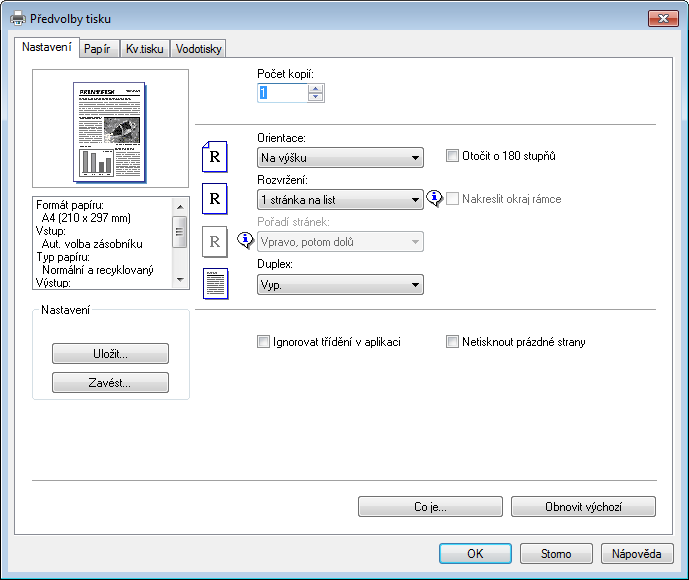
Task: Switch to the Papír tab
Action: [x=97, y=49]
